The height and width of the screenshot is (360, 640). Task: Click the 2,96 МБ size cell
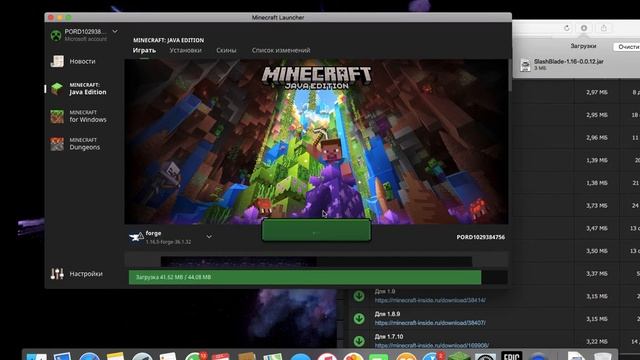tap(597, 138)
